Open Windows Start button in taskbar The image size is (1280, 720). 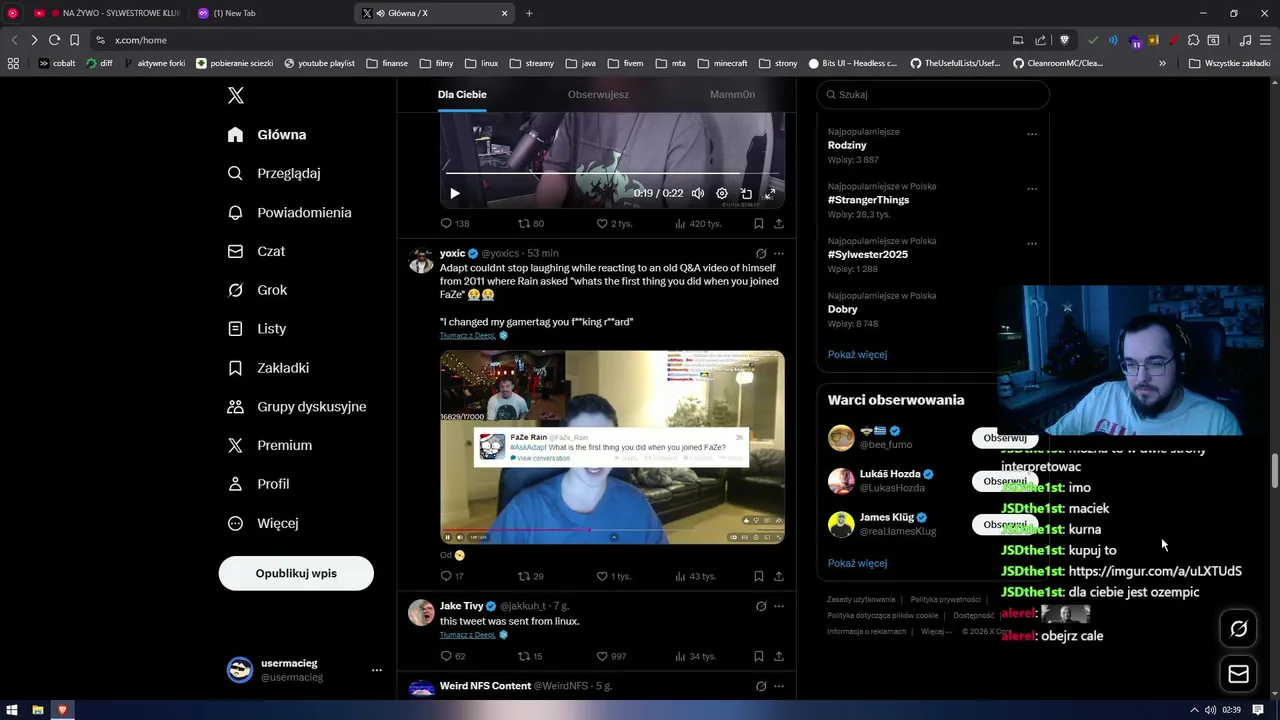pos(13,710)
